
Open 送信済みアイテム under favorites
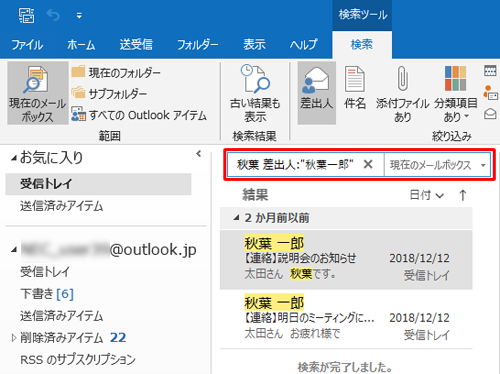click(61, 206)
